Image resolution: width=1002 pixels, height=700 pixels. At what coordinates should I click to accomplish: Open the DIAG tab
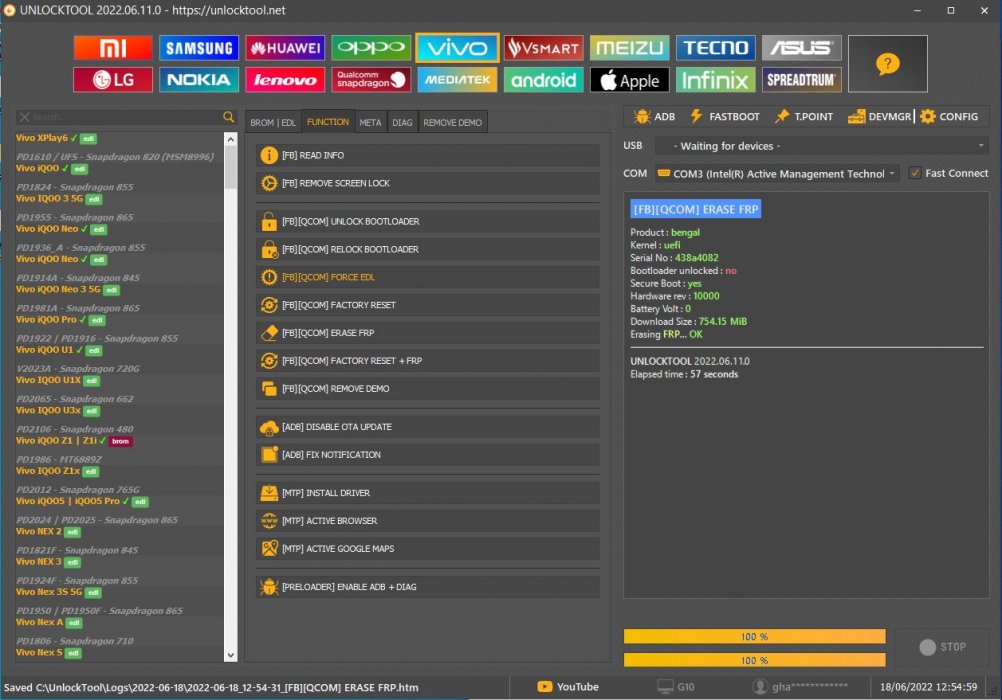402,123
